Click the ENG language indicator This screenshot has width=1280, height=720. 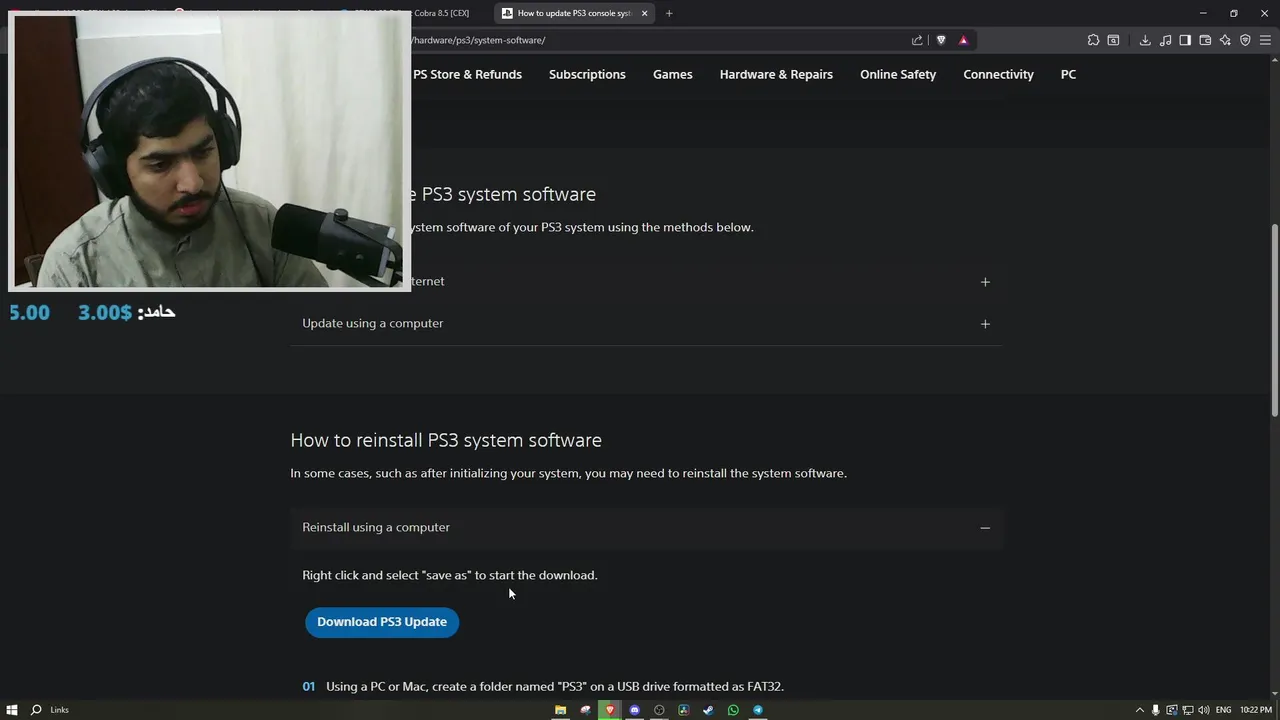click(x=1223, y=710)
